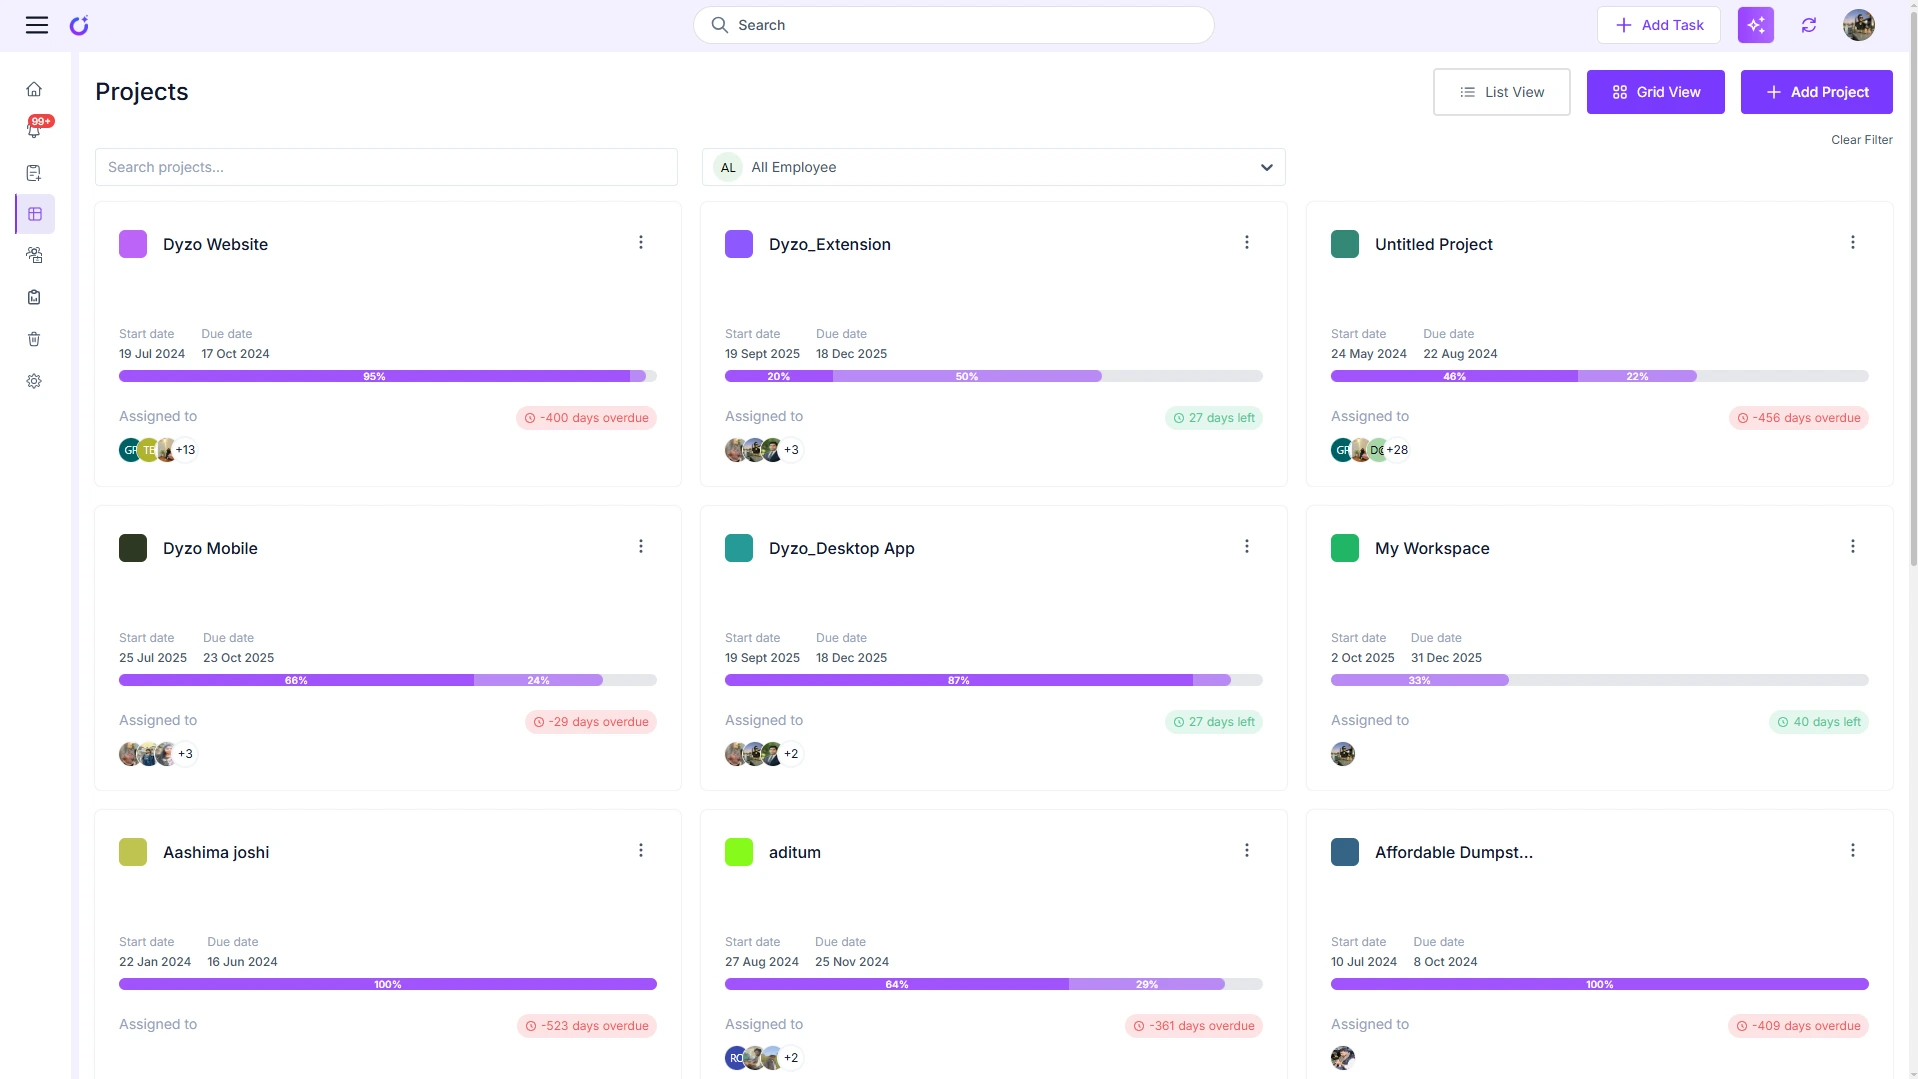Switch to Grid View
The height and width of the screenshot is (1079, 1918).
pos(1655,92)
